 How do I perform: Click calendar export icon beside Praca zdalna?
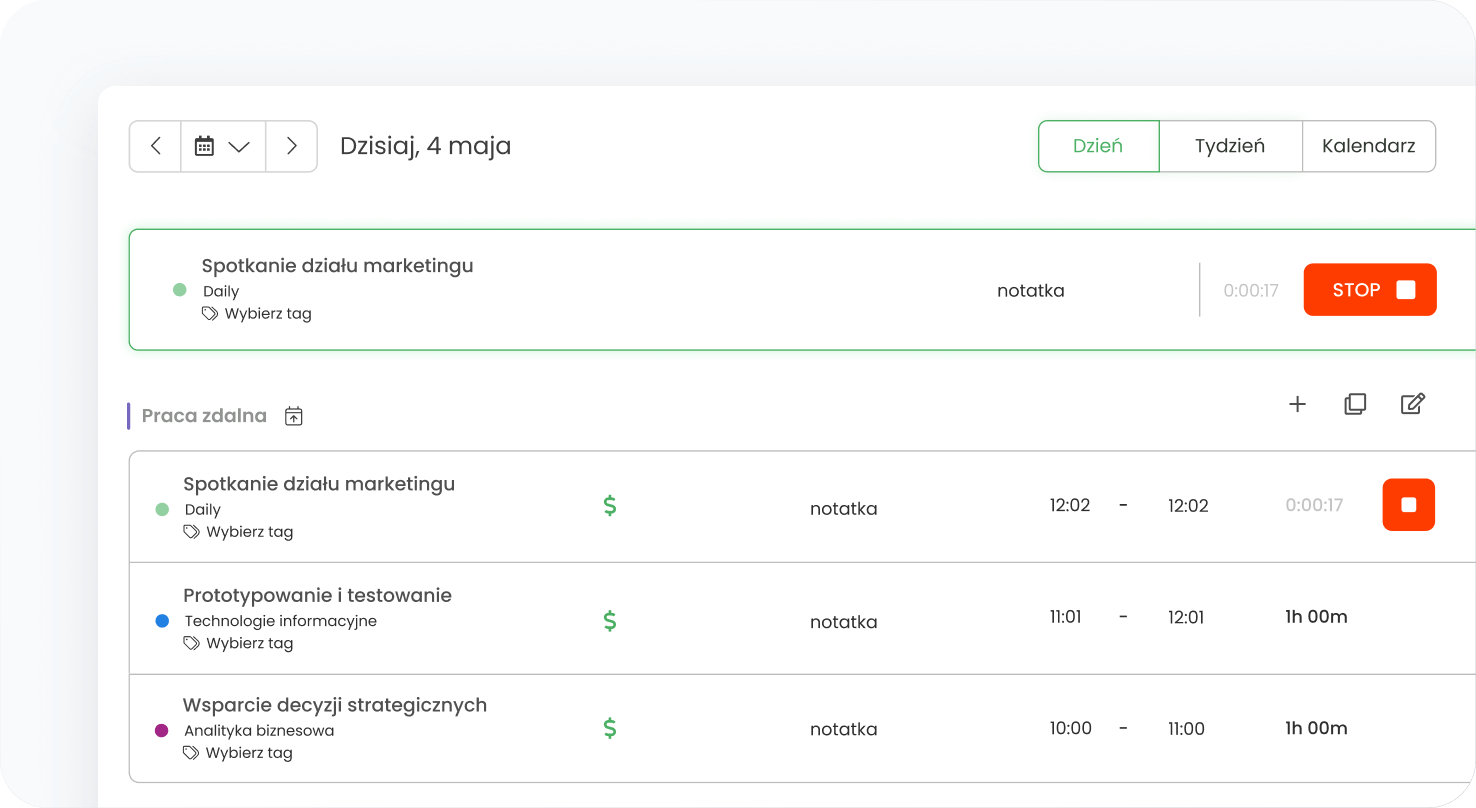tap(294, 416)
